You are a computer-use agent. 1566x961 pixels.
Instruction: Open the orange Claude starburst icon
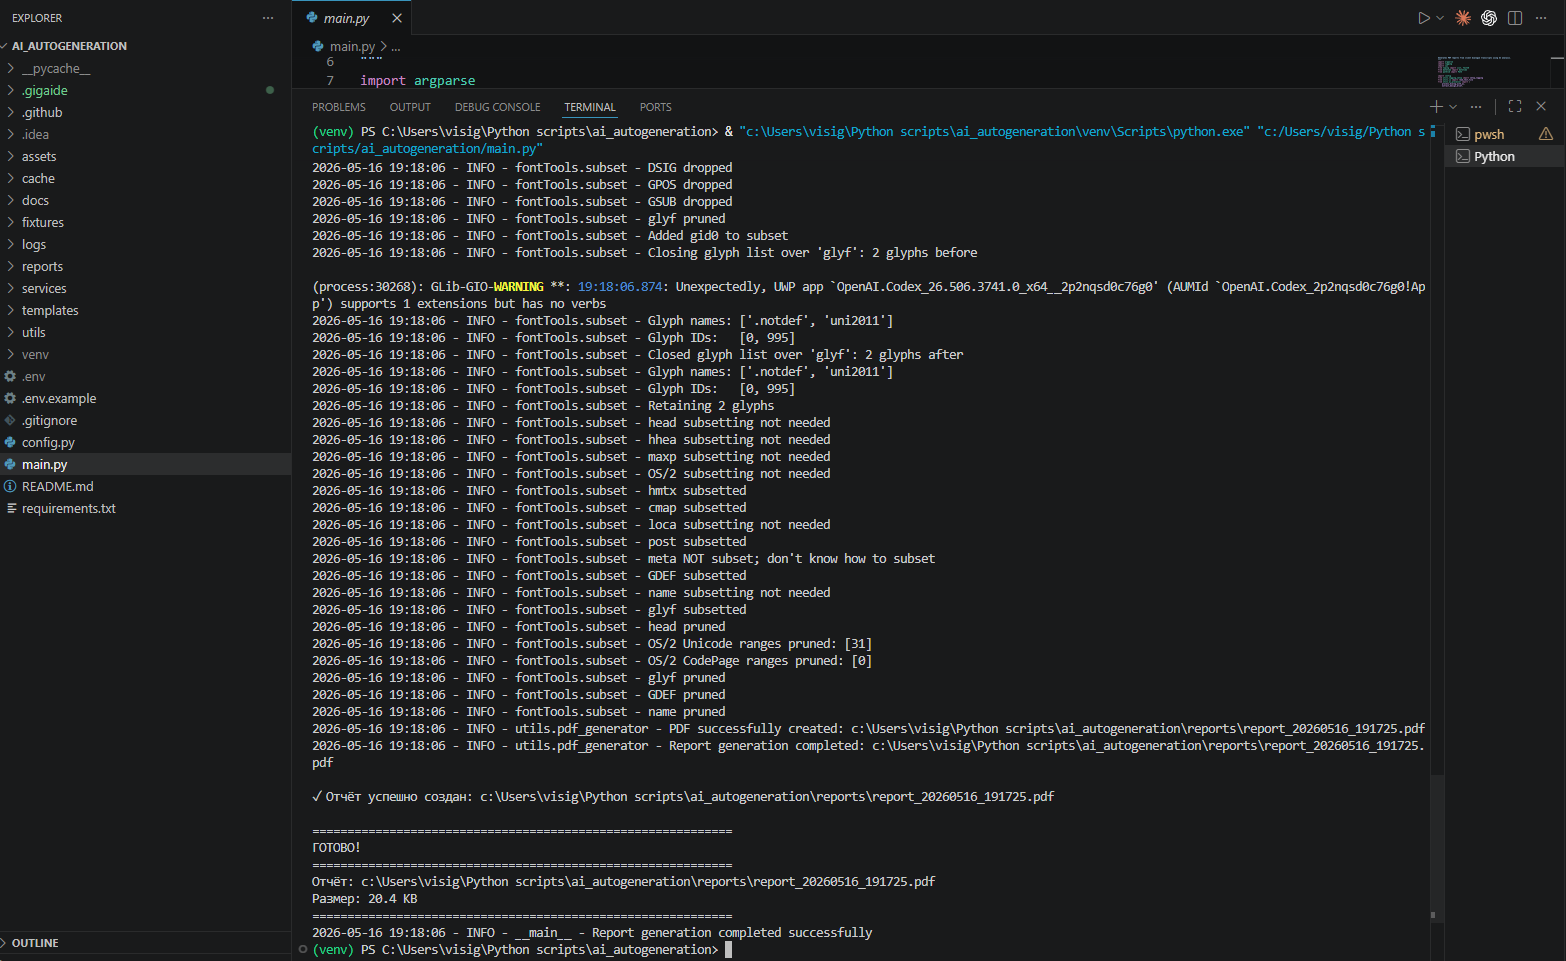point(1463,18)
